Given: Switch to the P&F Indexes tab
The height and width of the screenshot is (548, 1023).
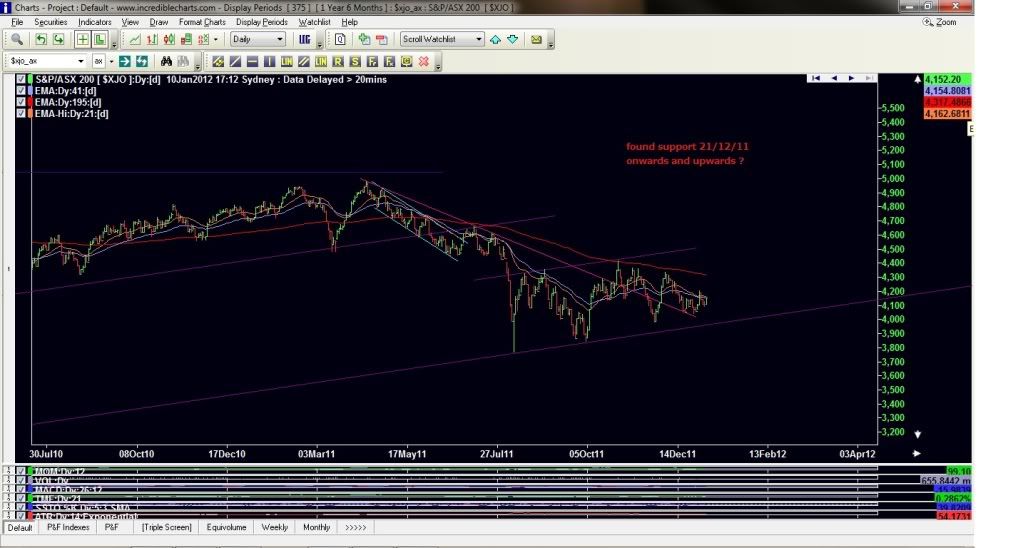Looking at the screenshot, I should click(68, 527).
